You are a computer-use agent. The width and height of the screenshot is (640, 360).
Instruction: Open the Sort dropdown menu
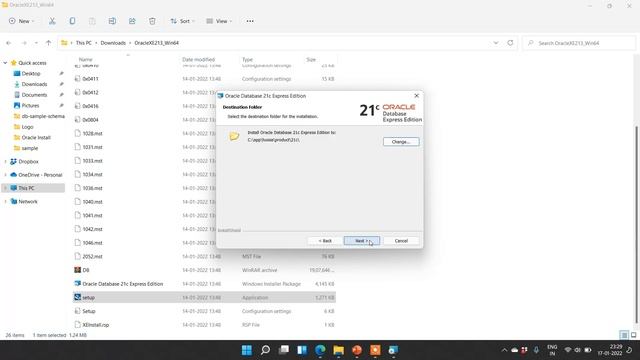[x=182, y=21]
